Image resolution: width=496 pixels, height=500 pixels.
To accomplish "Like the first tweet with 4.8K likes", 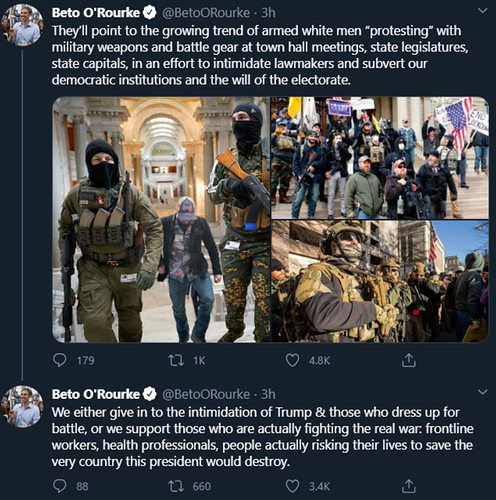I will click(292, 360).
